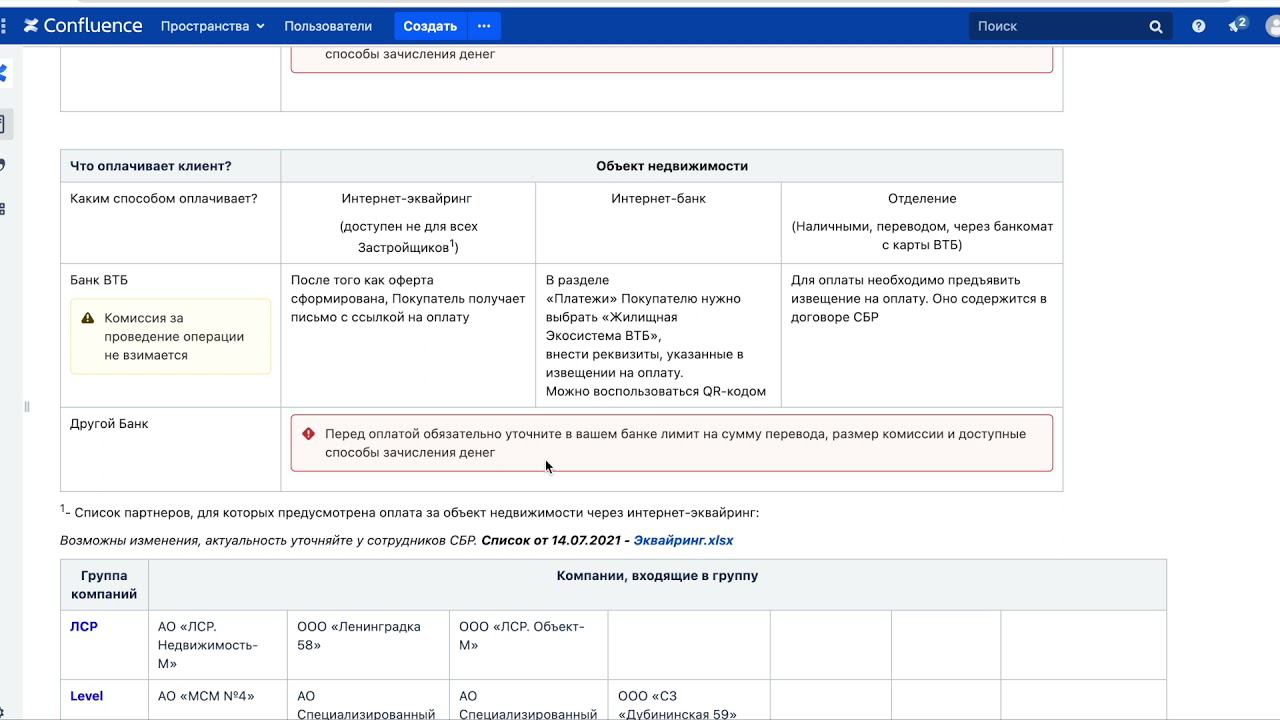Open space settings gear at sidebar bottom
1280x720 pixels.
3,712
